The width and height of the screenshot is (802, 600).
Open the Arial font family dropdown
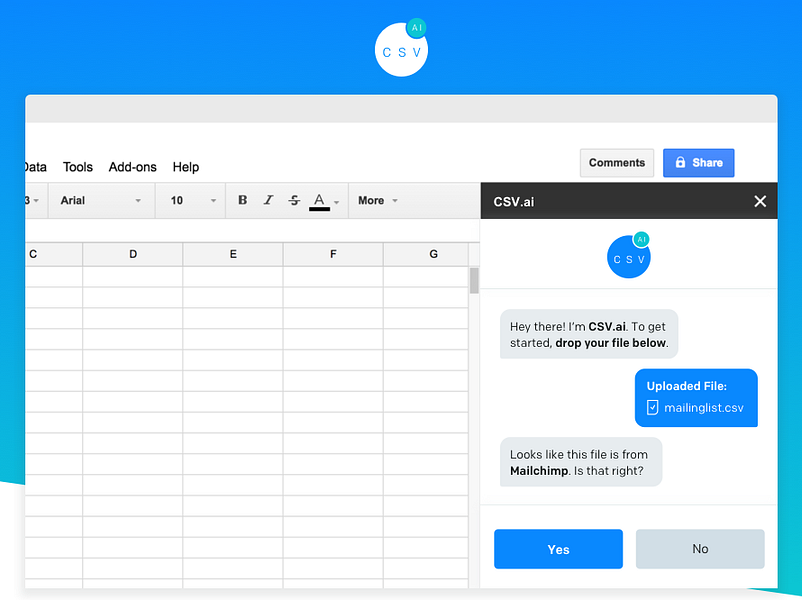100,200
